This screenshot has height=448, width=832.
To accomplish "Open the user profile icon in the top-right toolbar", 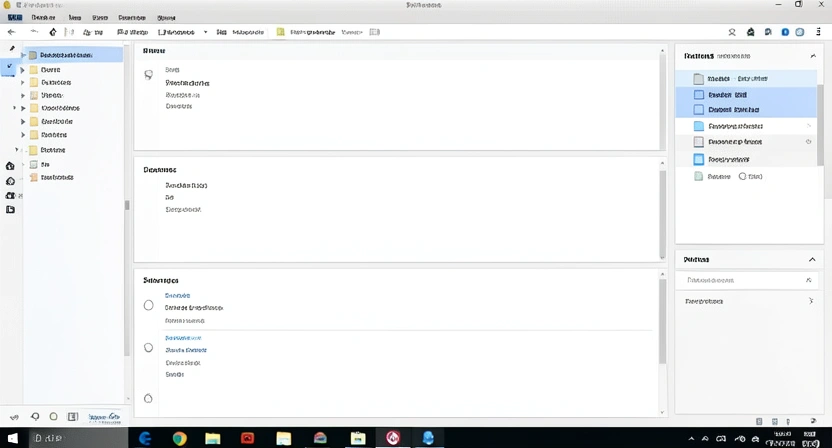I will tap(732, 32).
